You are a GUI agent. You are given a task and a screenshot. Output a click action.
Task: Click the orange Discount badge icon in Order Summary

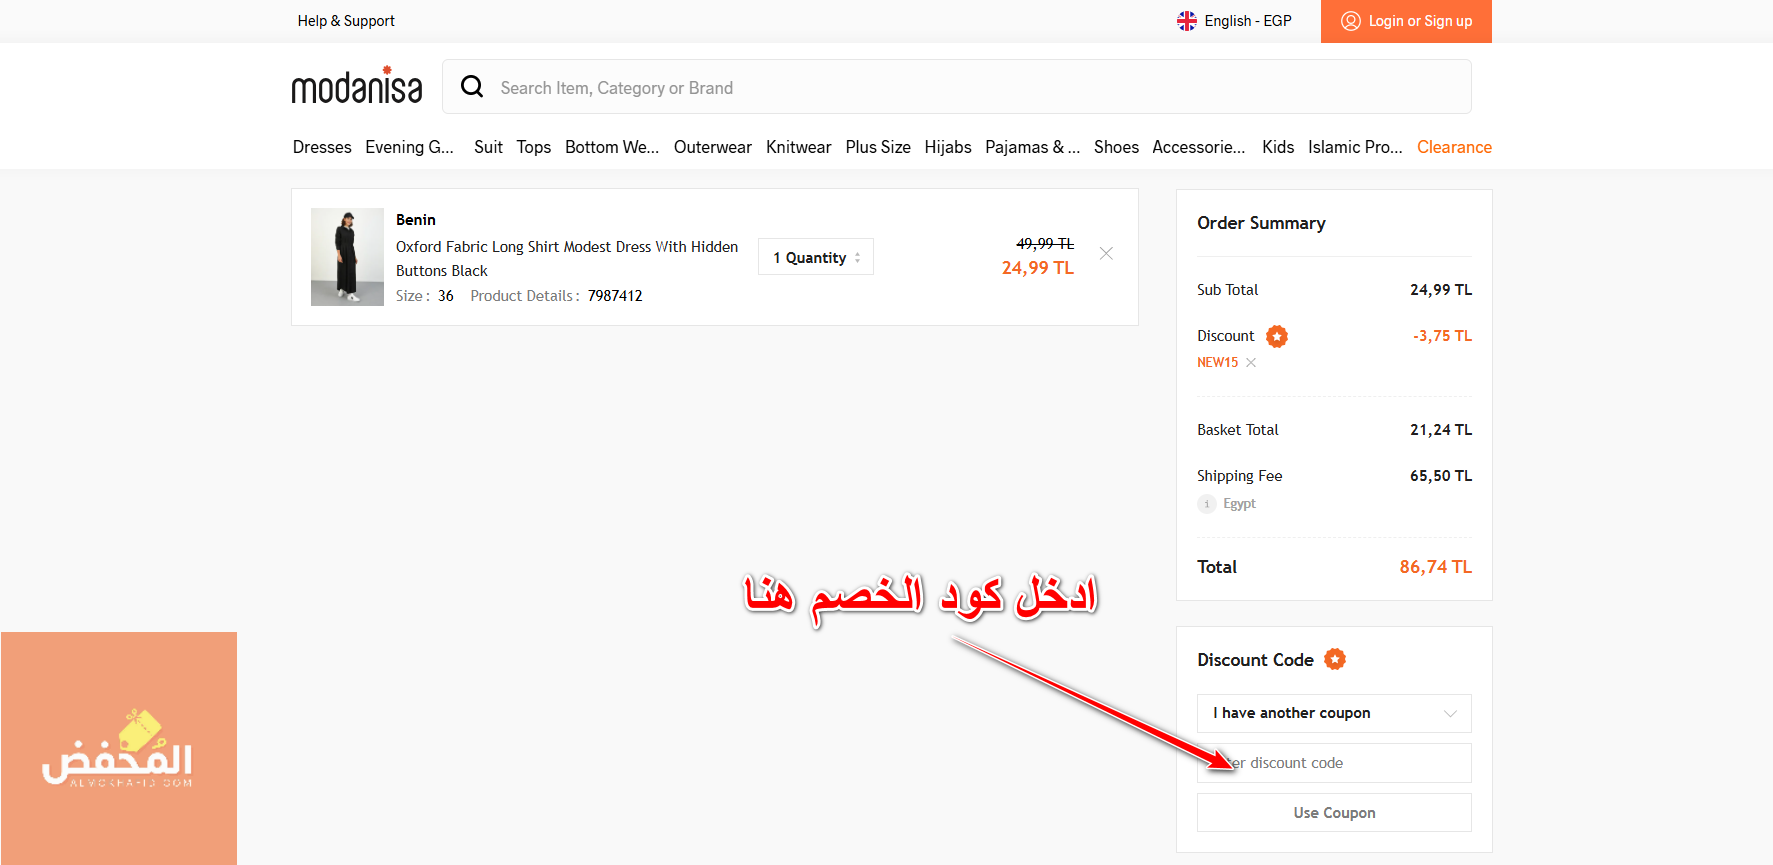tap(1277, 336)
